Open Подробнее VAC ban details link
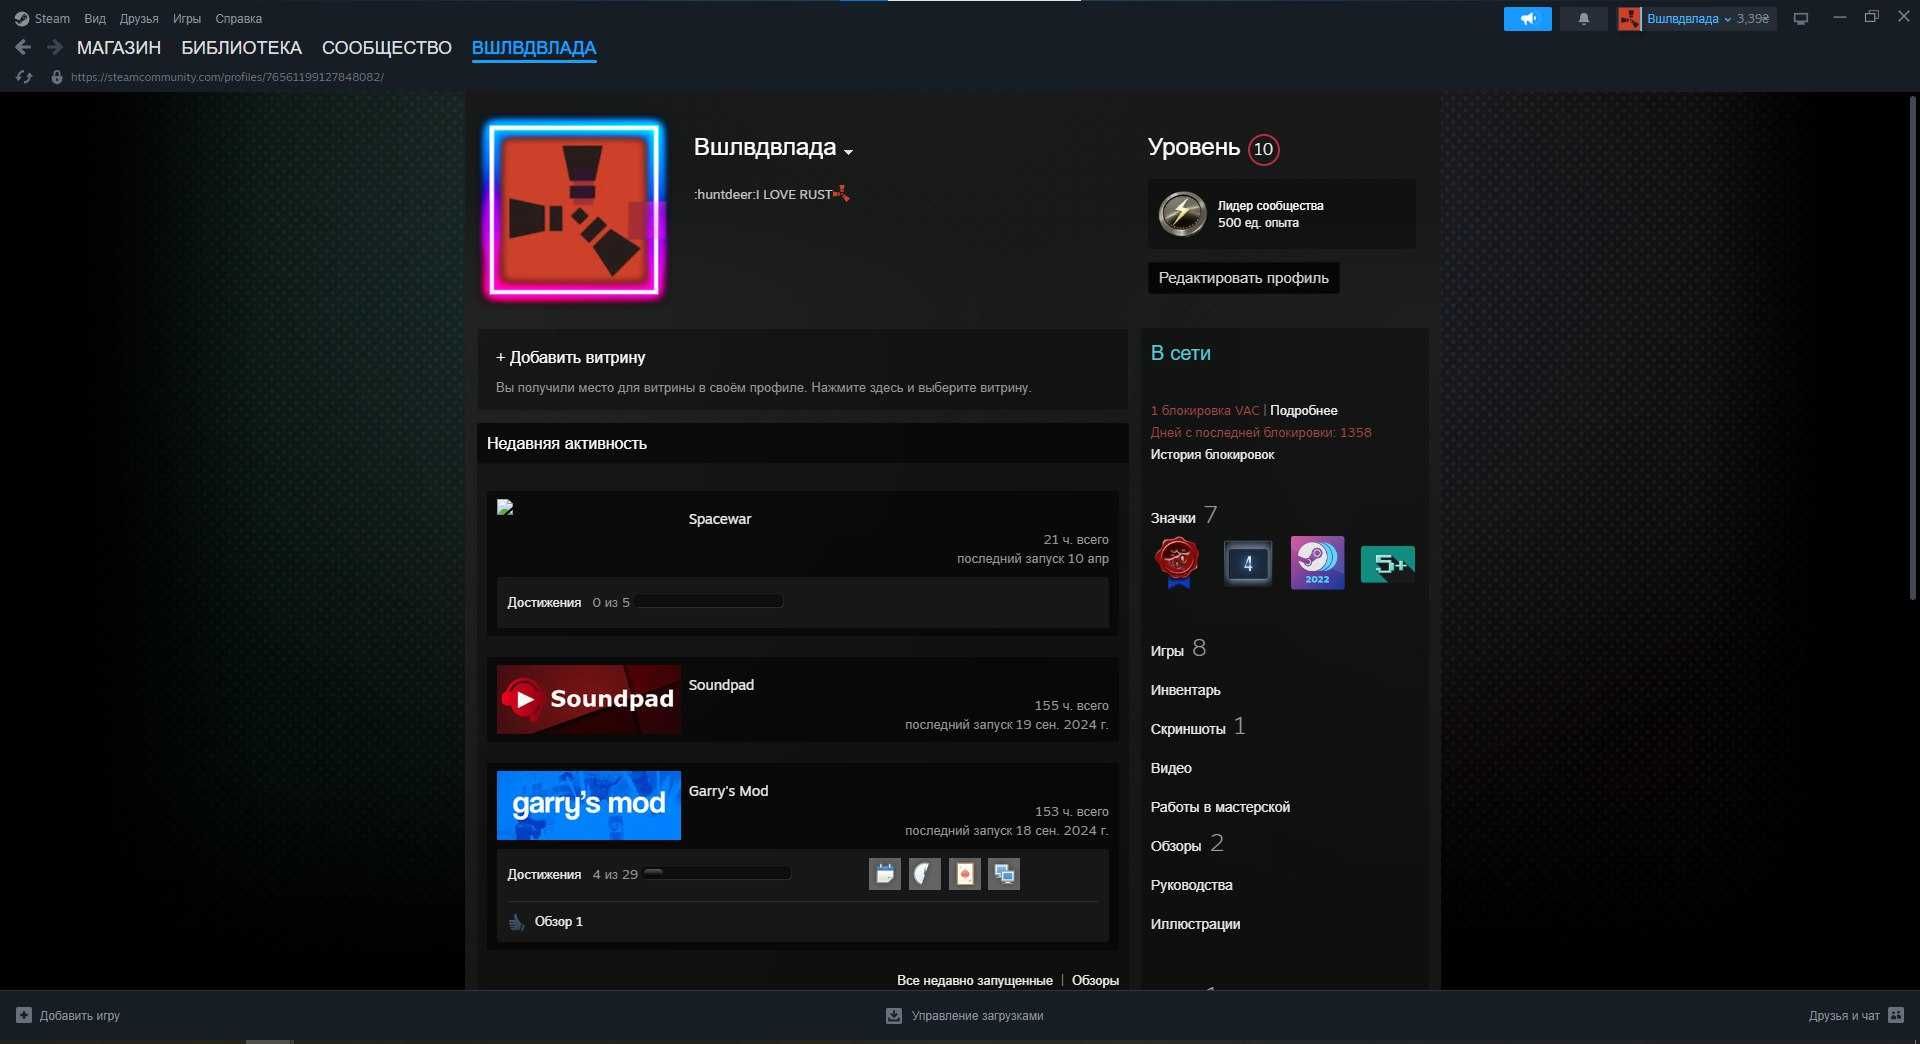1920x1044 pixels. click(1304, 411)
